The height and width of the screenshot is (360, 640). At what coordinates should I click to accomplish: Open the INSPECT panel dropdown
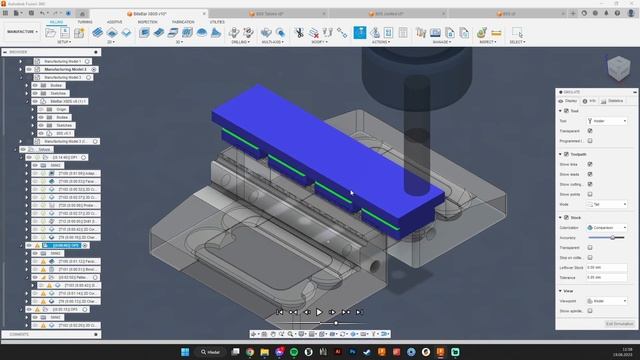(x=487, y=42)
